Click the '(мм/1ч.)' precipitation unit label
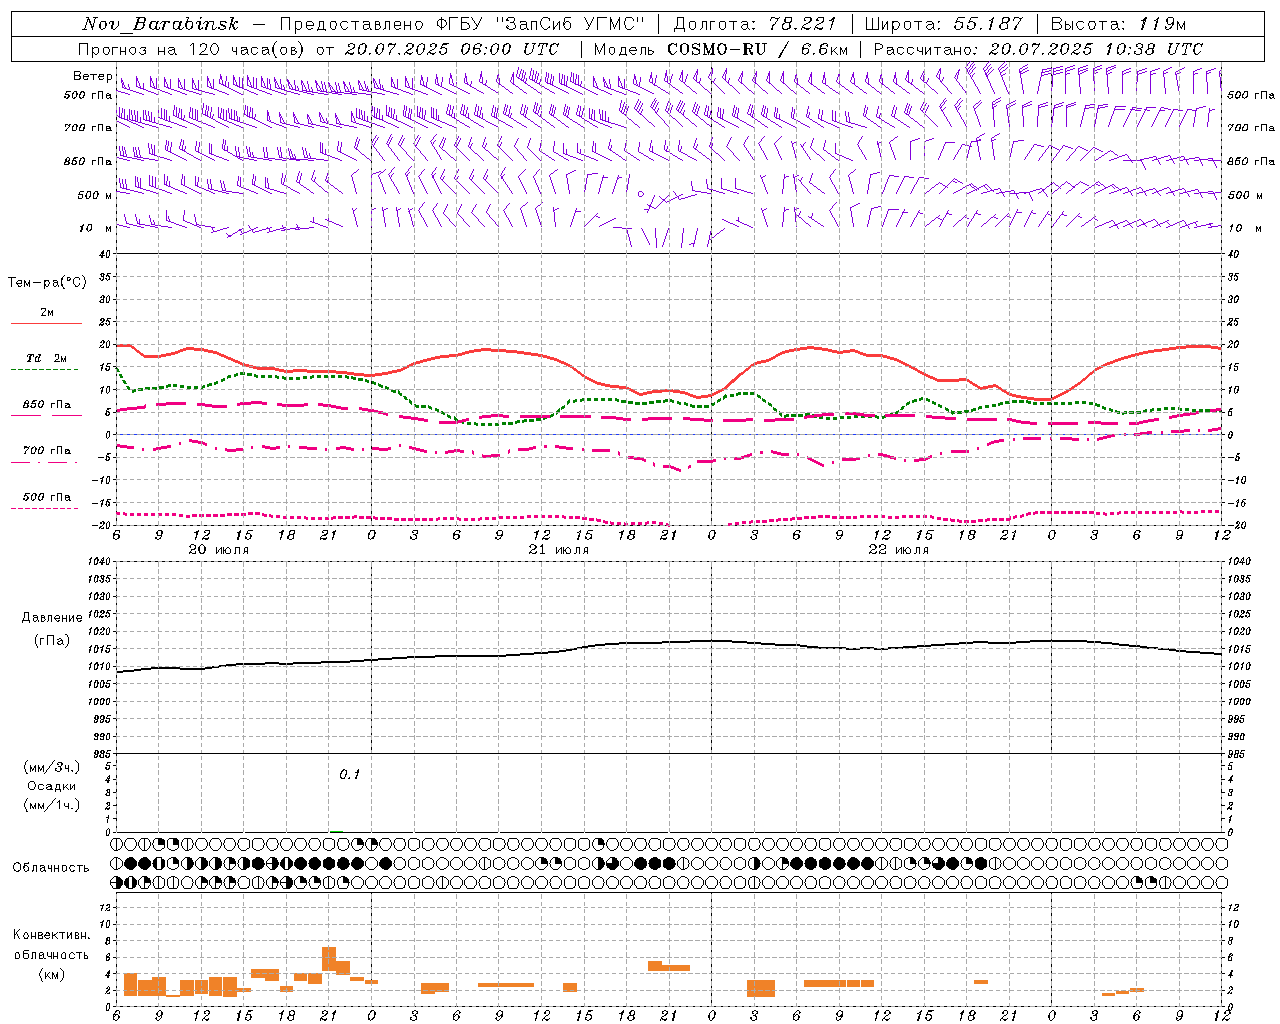This screenshot has width=1280, height=1024. coord(52,805)
